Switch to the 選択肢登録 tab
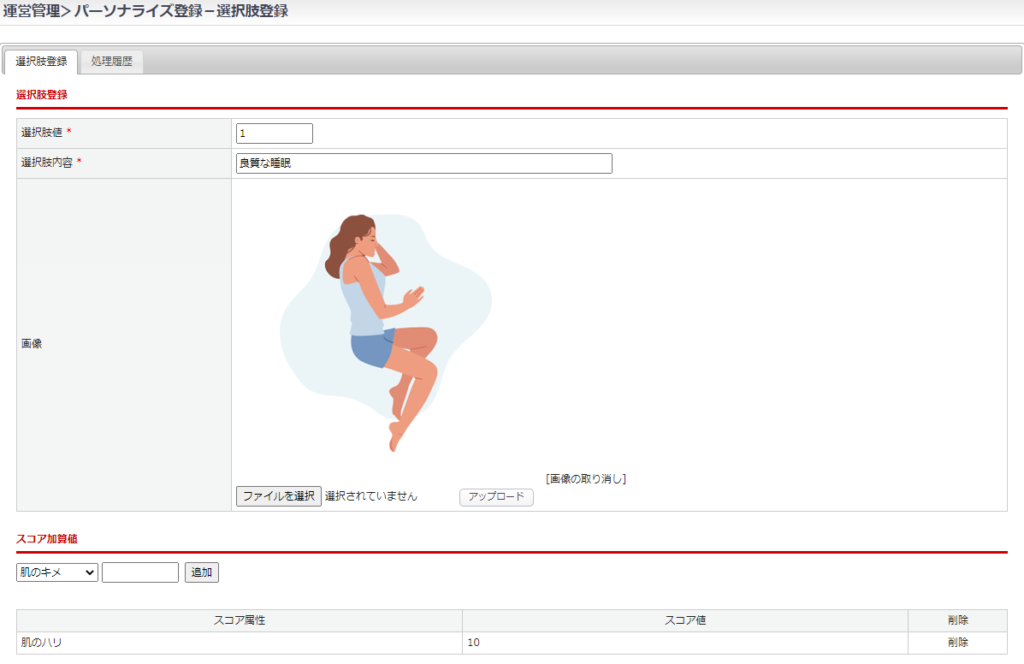Viewport: 1024px width, 664px height. pyautogui.click(x=41, y=61)
